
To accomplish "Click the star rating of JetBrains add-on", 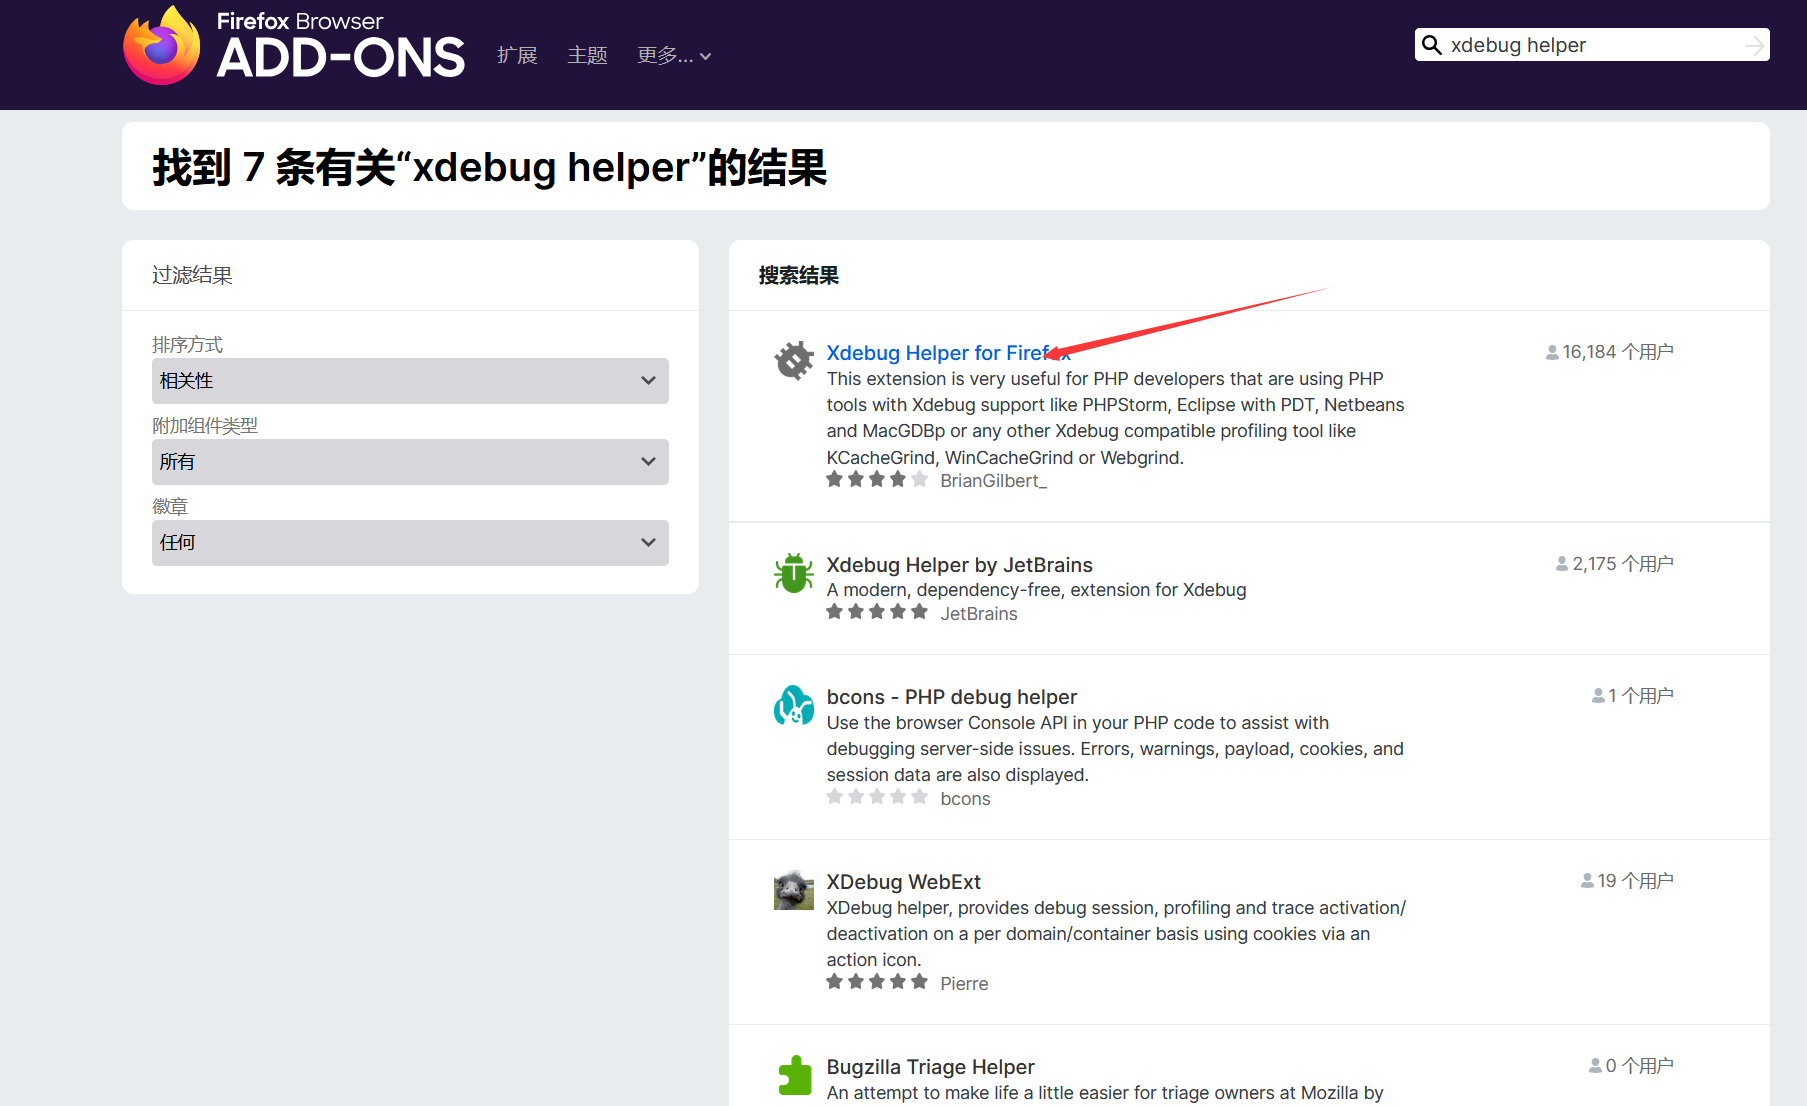I will pyautogui.click(x=877, y=612).
